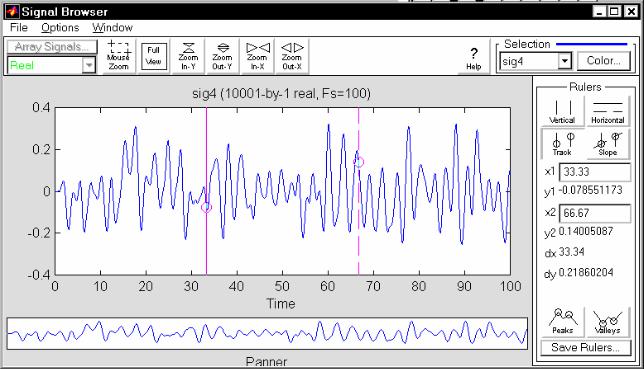Click the y1 value -0.07855173

point(590,190)
